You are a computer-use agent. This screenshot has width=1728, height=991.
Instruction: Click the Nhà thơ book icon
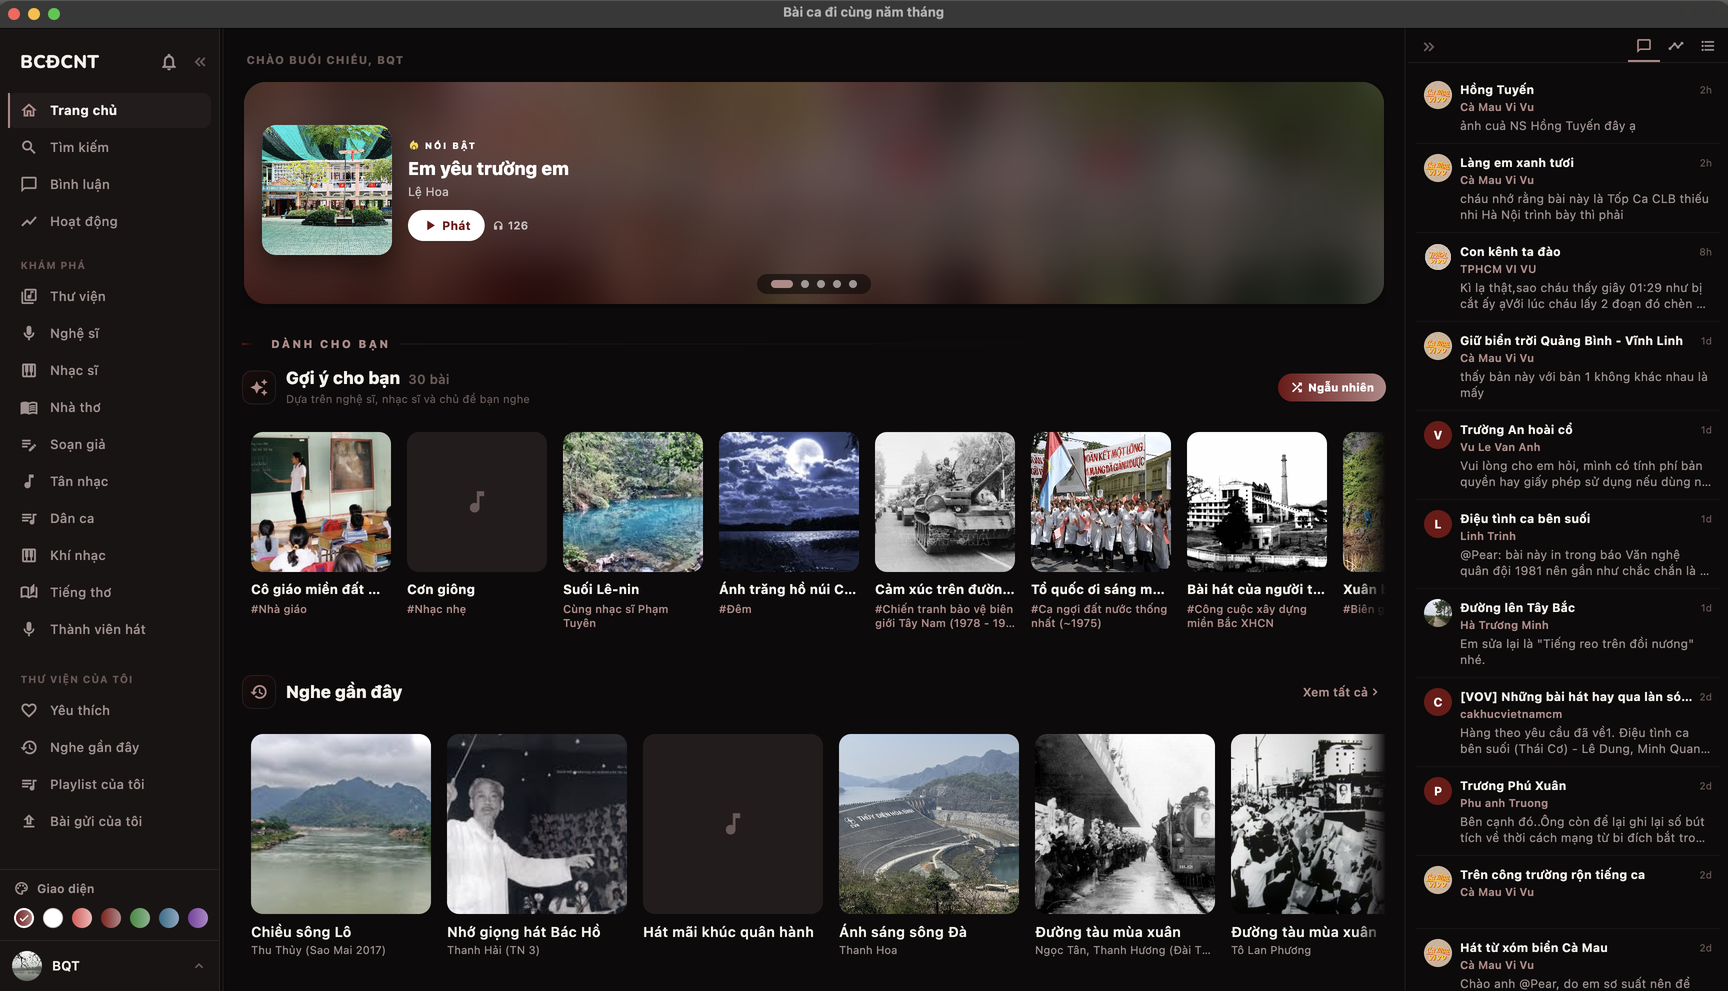[x=29, y=407]
